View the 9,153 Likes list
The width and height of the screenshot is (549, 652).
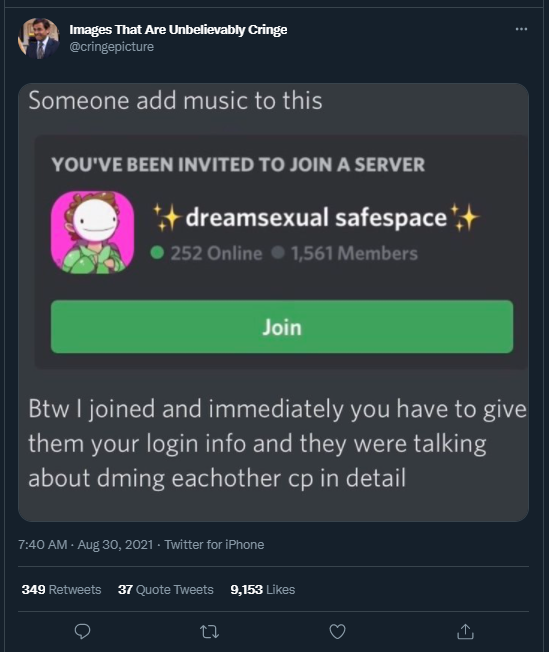click(263, 590)
